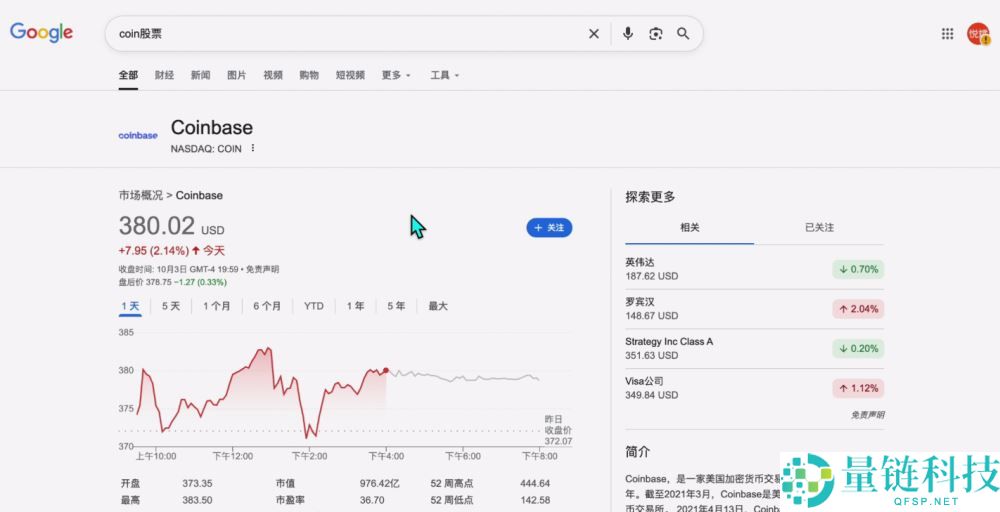Click the 2.04% change badge for 罗宾汉
The width and height of the screenshot is (1000, 512).
click(x=858, y=309)
